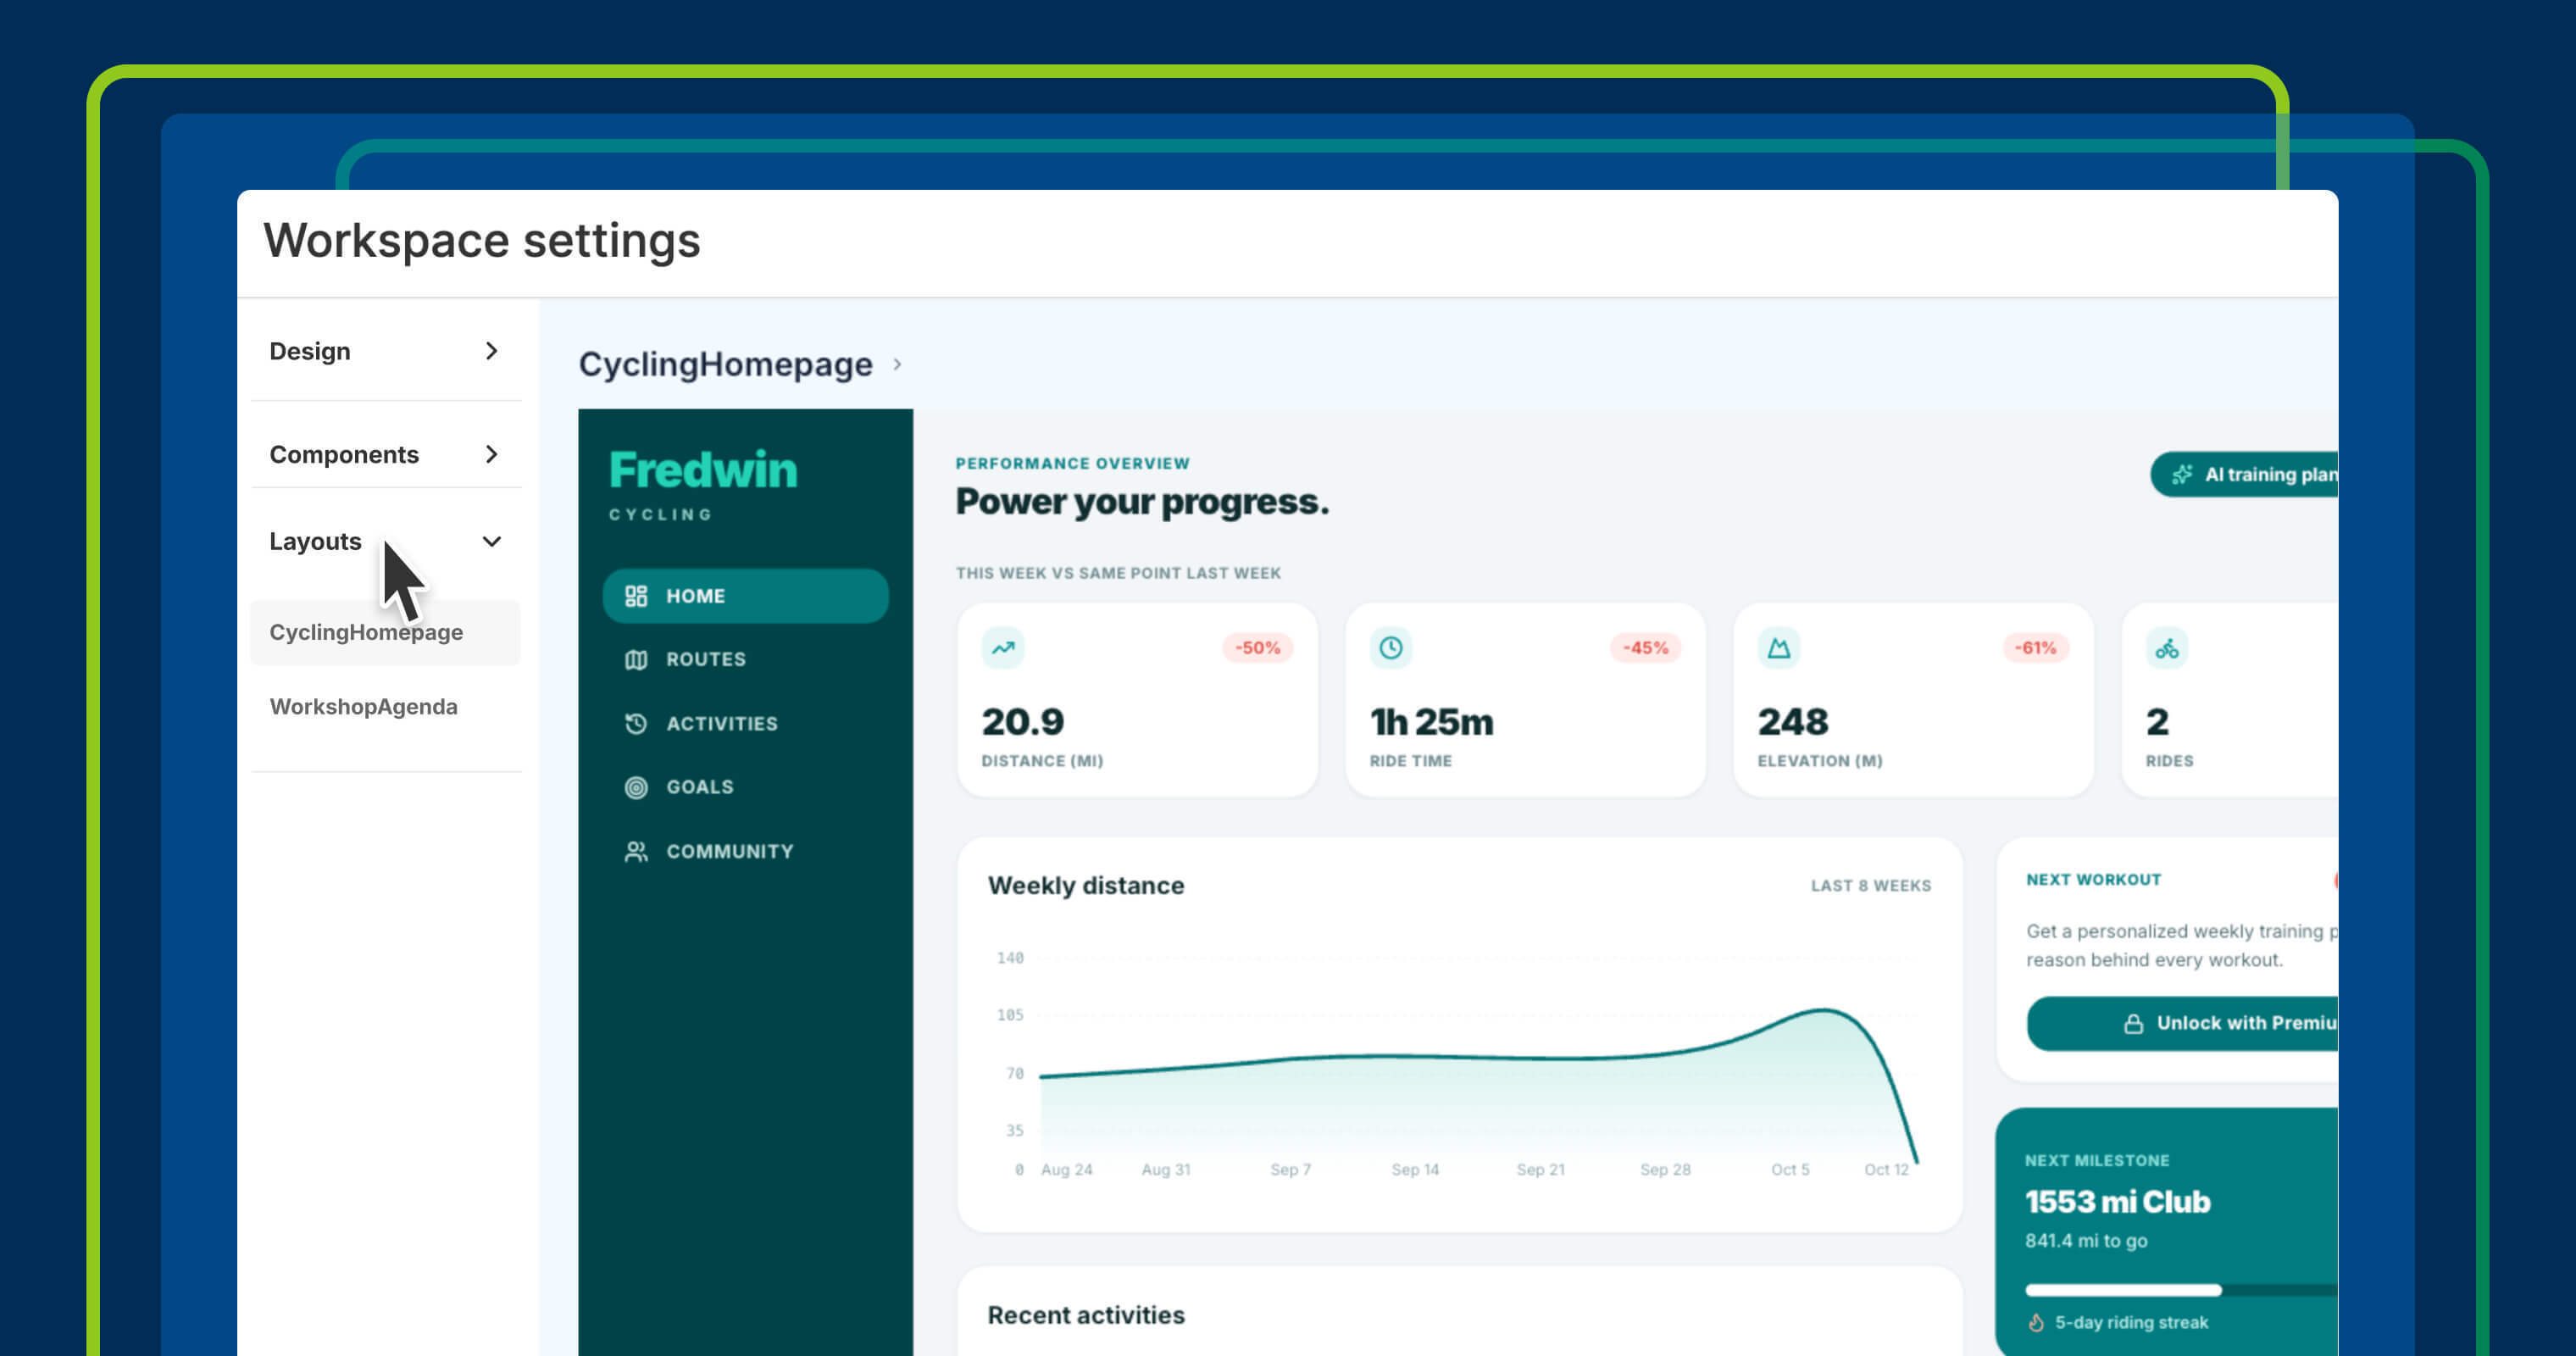2576x1356 pixels.
Task: Open the Design settings item
Action: click(386, 351)
